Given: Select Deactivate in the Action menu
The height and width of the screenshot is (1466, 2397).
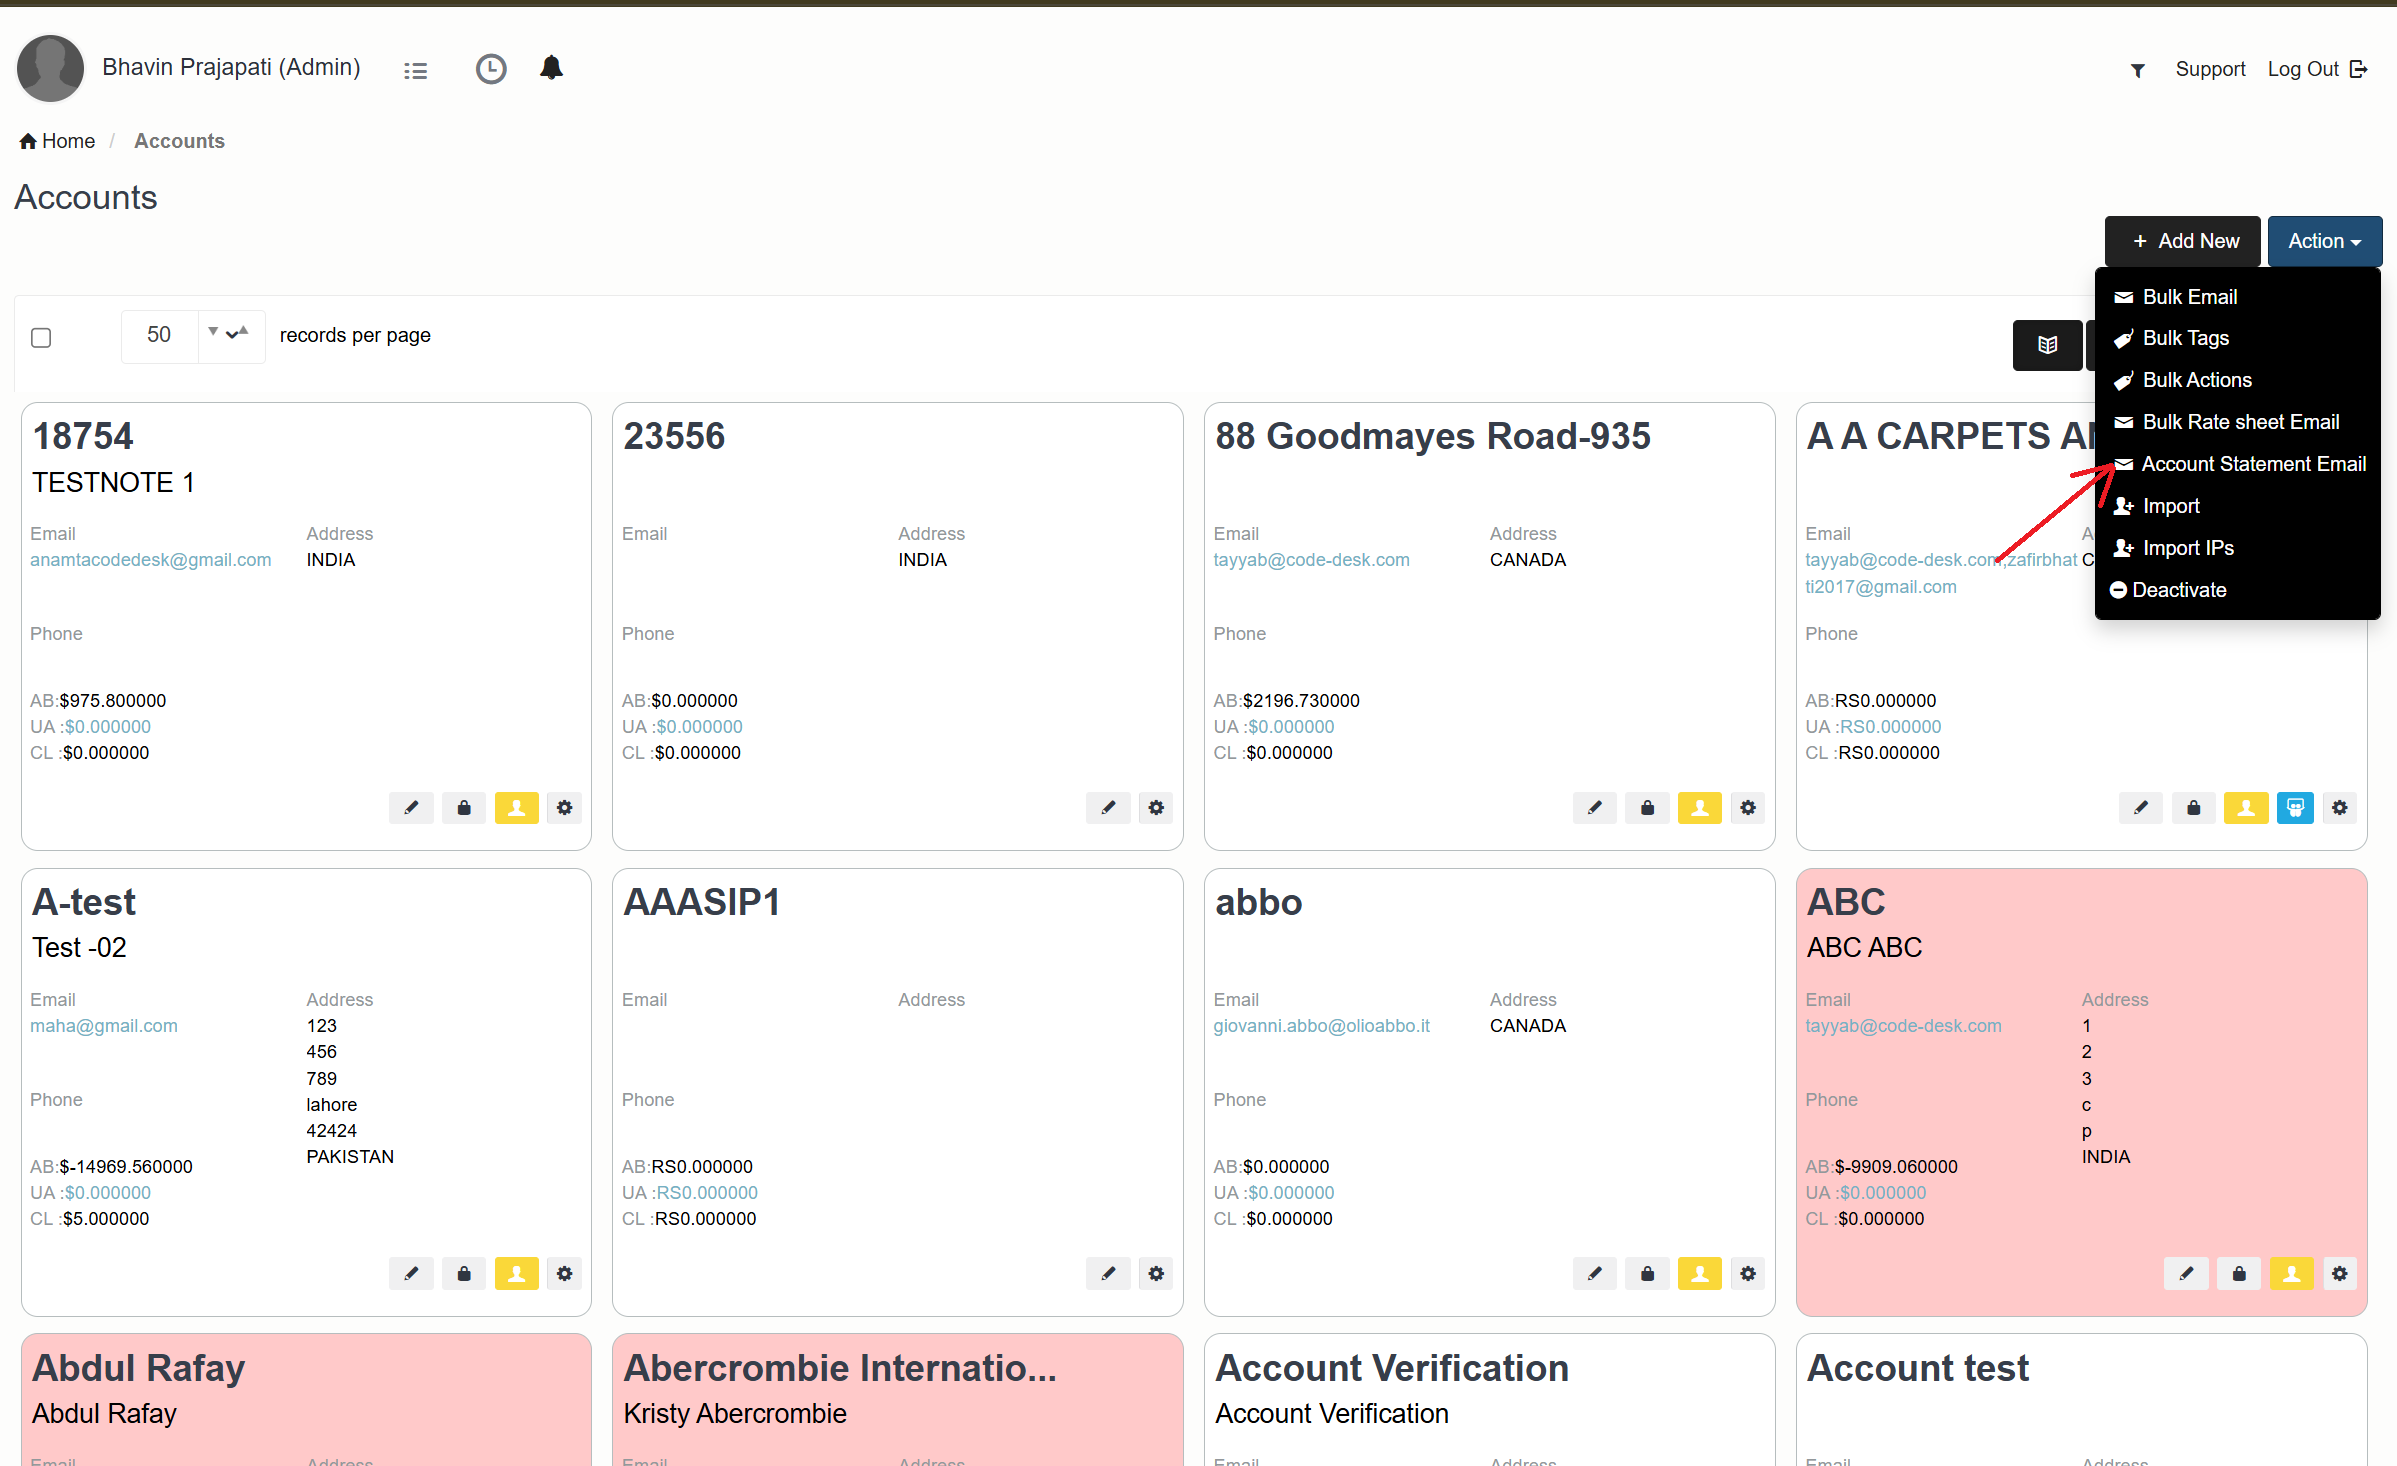Looking at the screenshot, I should (2178, 590).
